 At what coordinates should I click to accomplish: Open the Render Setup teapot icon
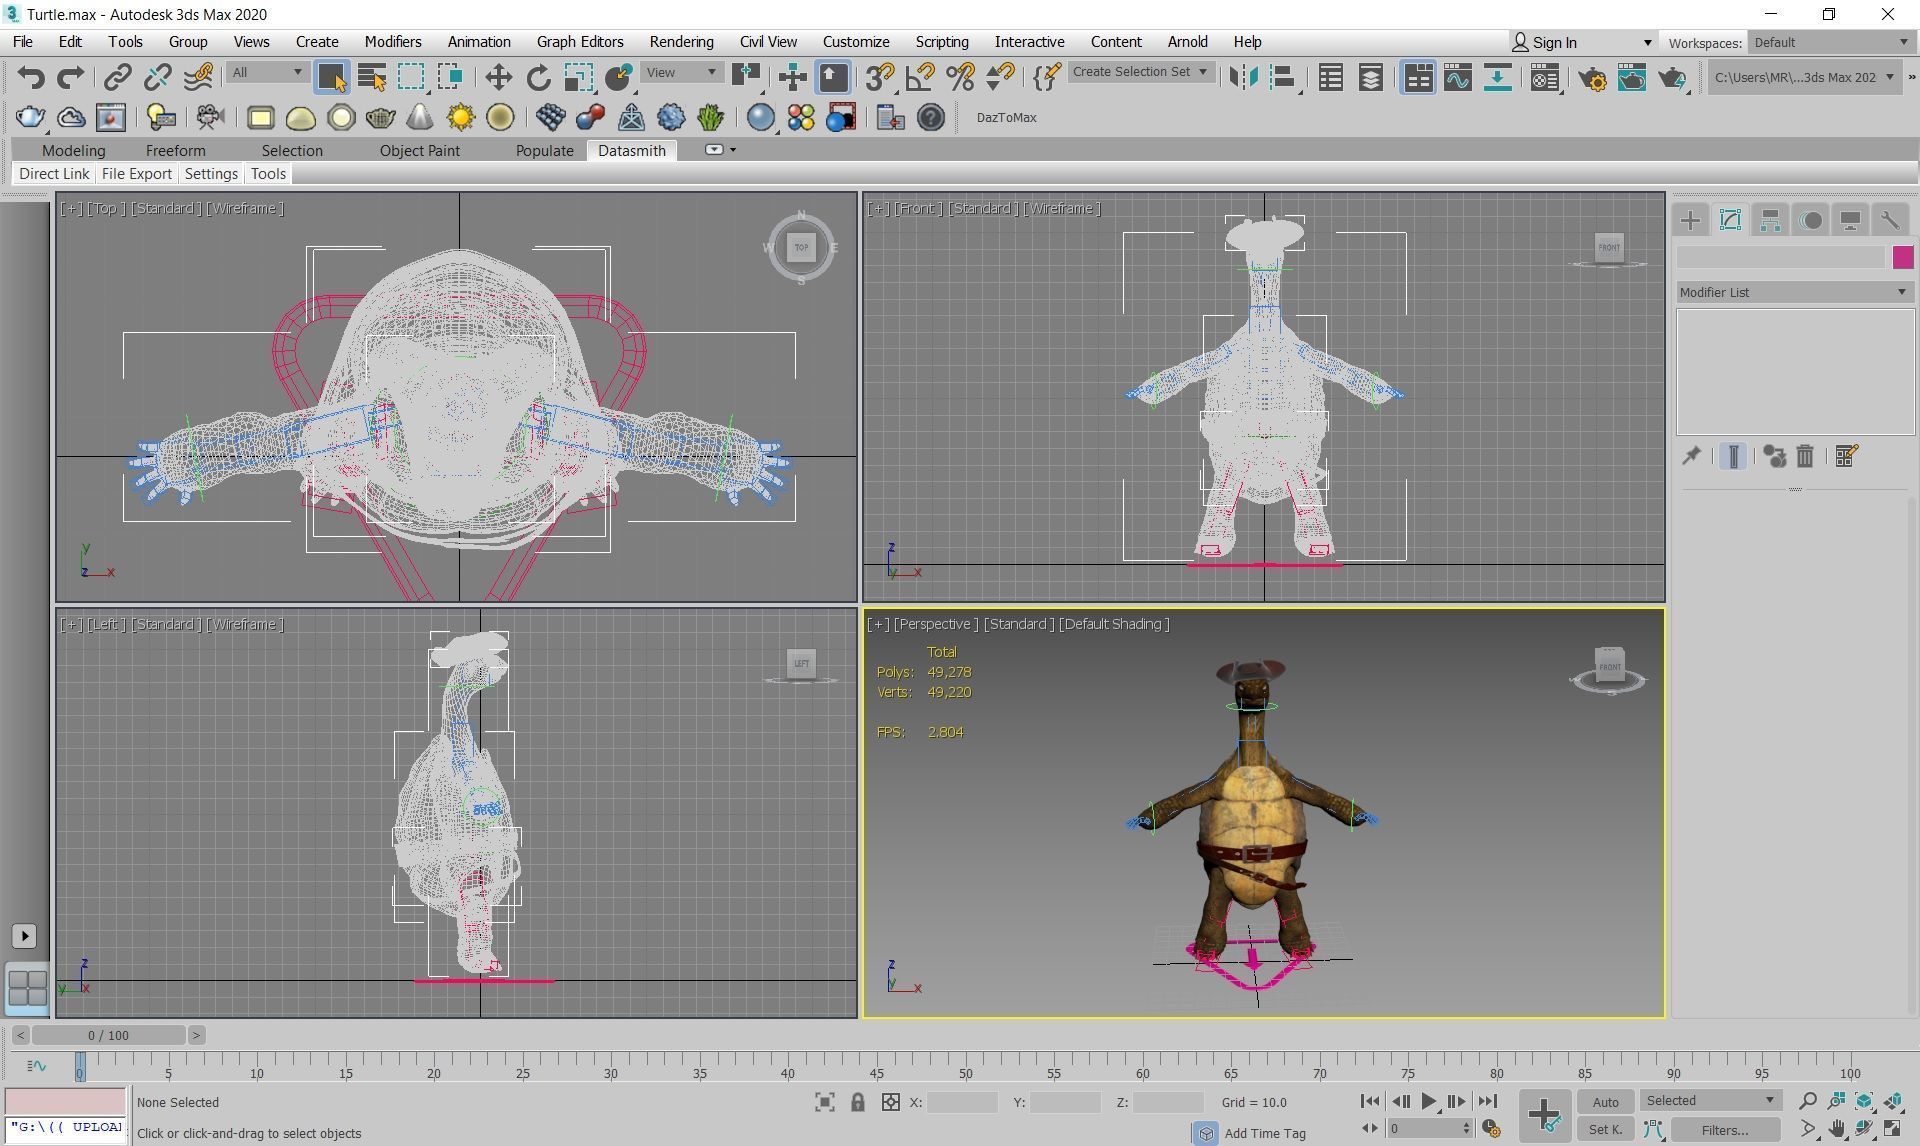1592,77
